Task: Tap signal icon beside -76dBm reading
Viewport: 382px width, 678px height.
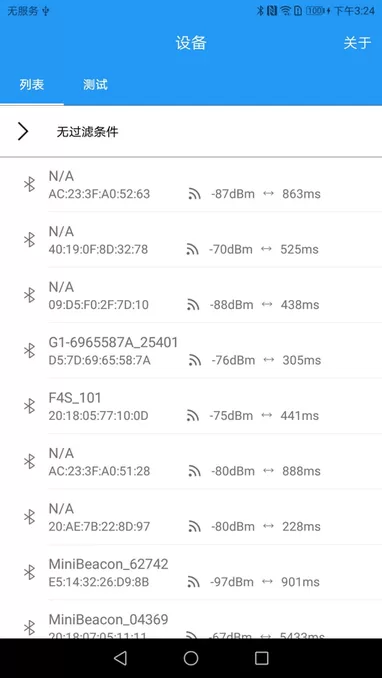Action: (195, 360)
